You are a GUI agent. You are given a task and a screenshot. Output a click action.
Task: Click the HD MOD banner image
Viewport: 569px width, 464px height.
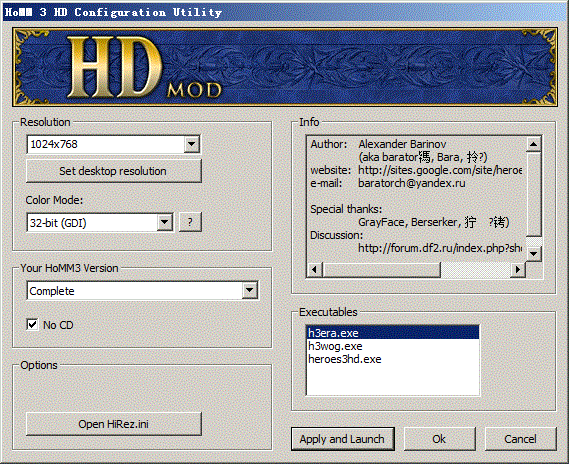(285, 67)
